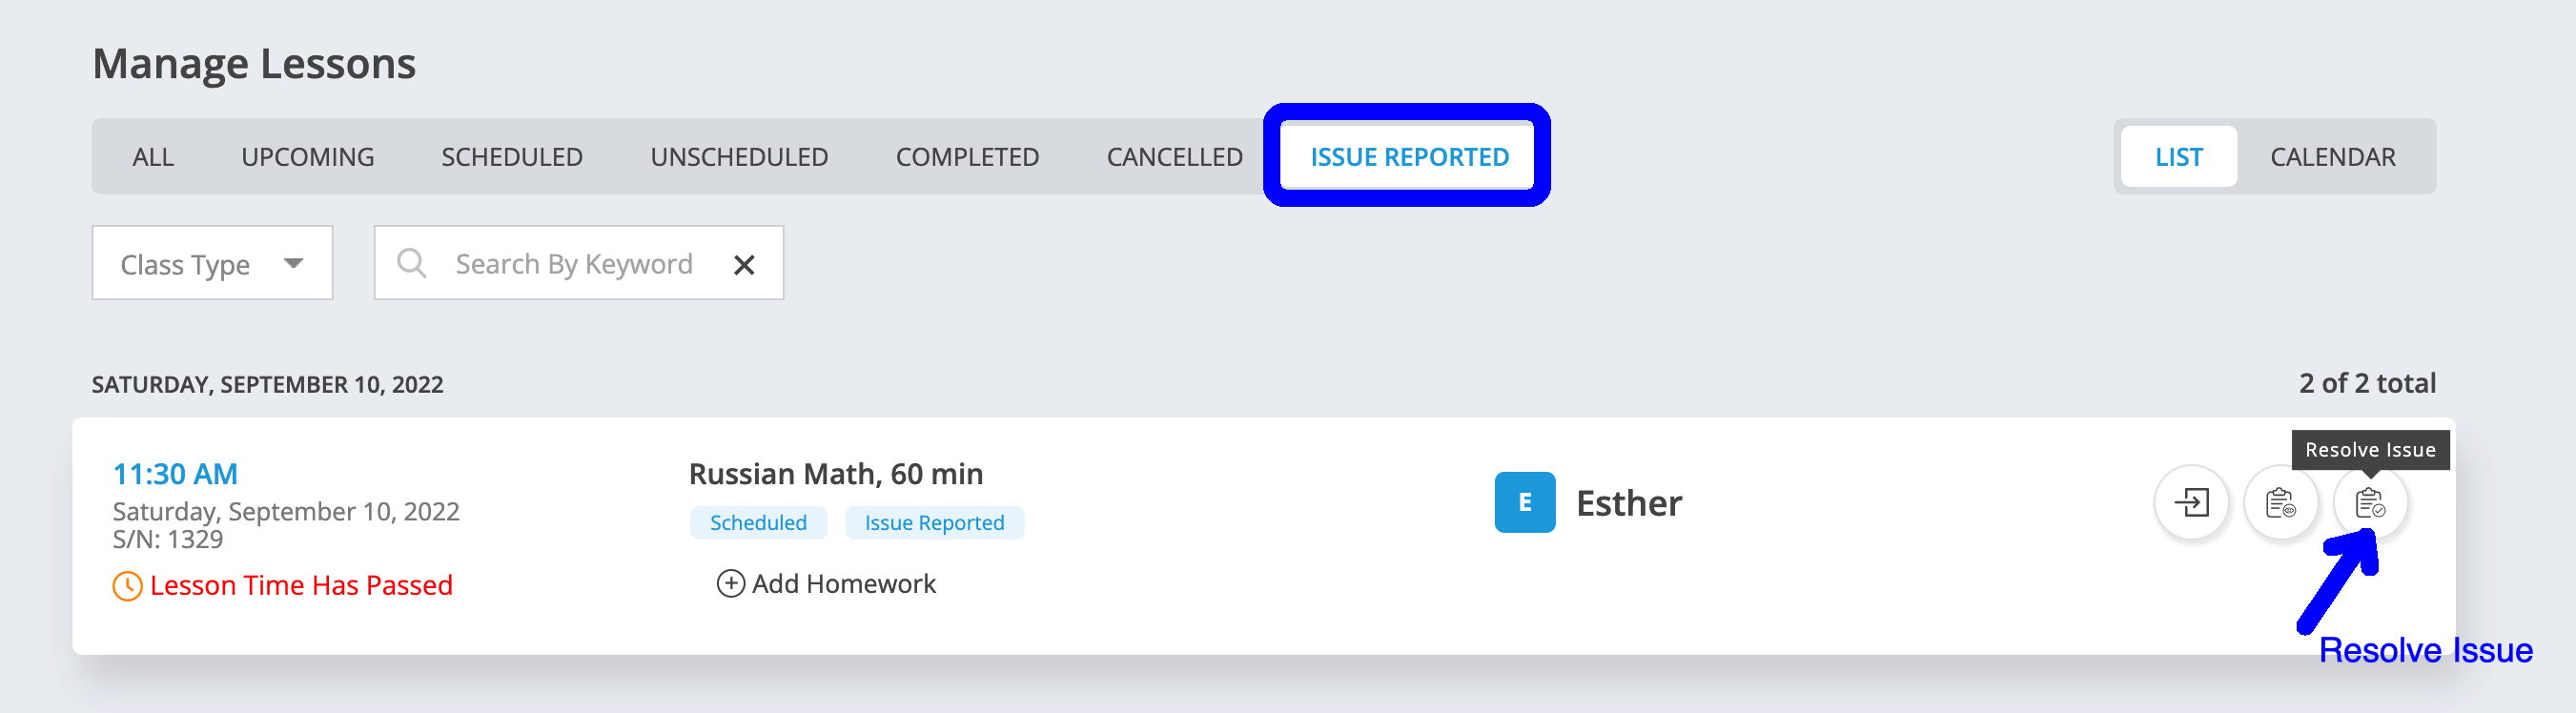The height and width of the screenshot is (713, 2576).
Task: Click the plus icon beside Add Homework
Action: click(x=730, y=583)
